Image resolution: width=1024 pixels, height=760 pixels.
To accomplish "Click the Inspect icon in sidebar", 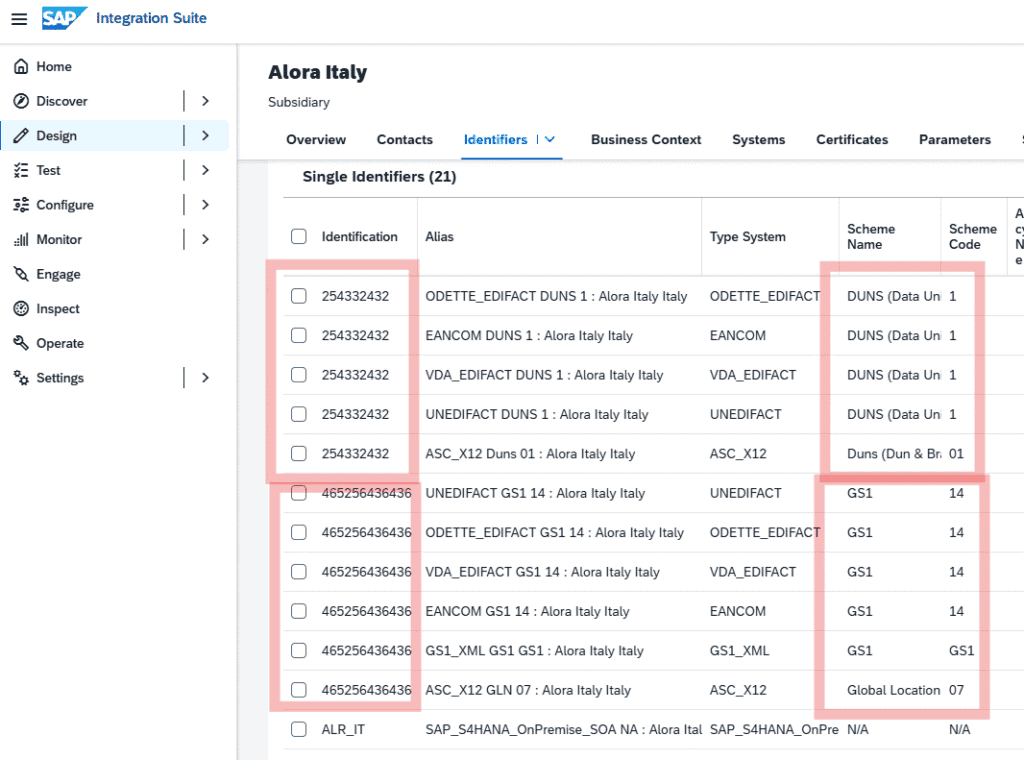I will click(21, 309).
